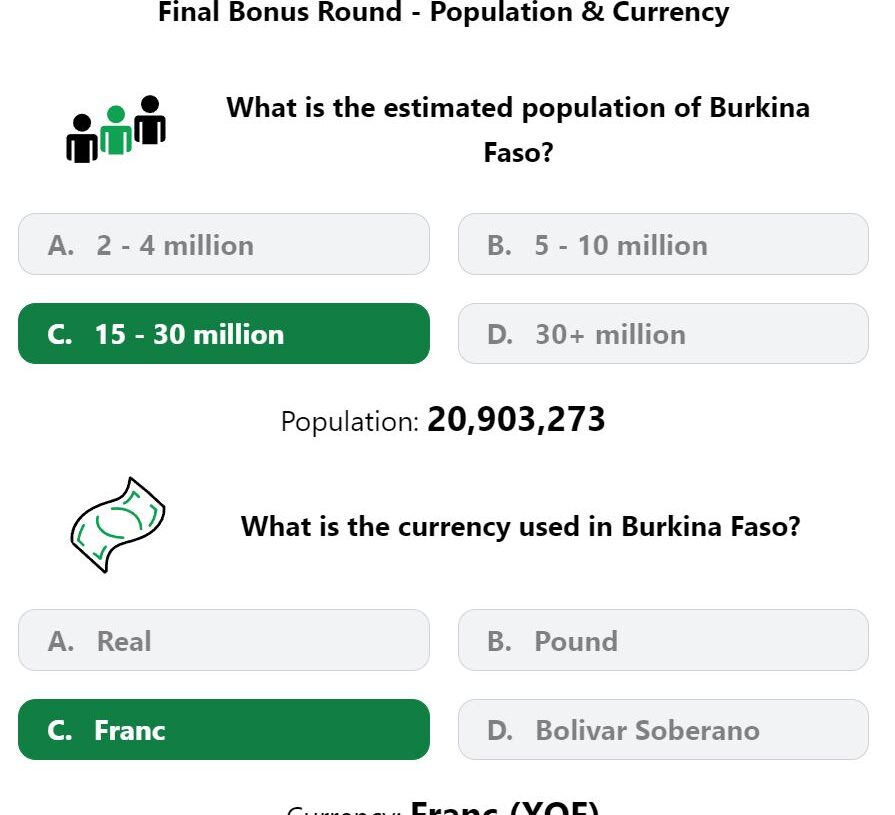This screenshot has width=895, height=815.
Task: Click the letter B in Pound option
Action: (x=499, y=641)
